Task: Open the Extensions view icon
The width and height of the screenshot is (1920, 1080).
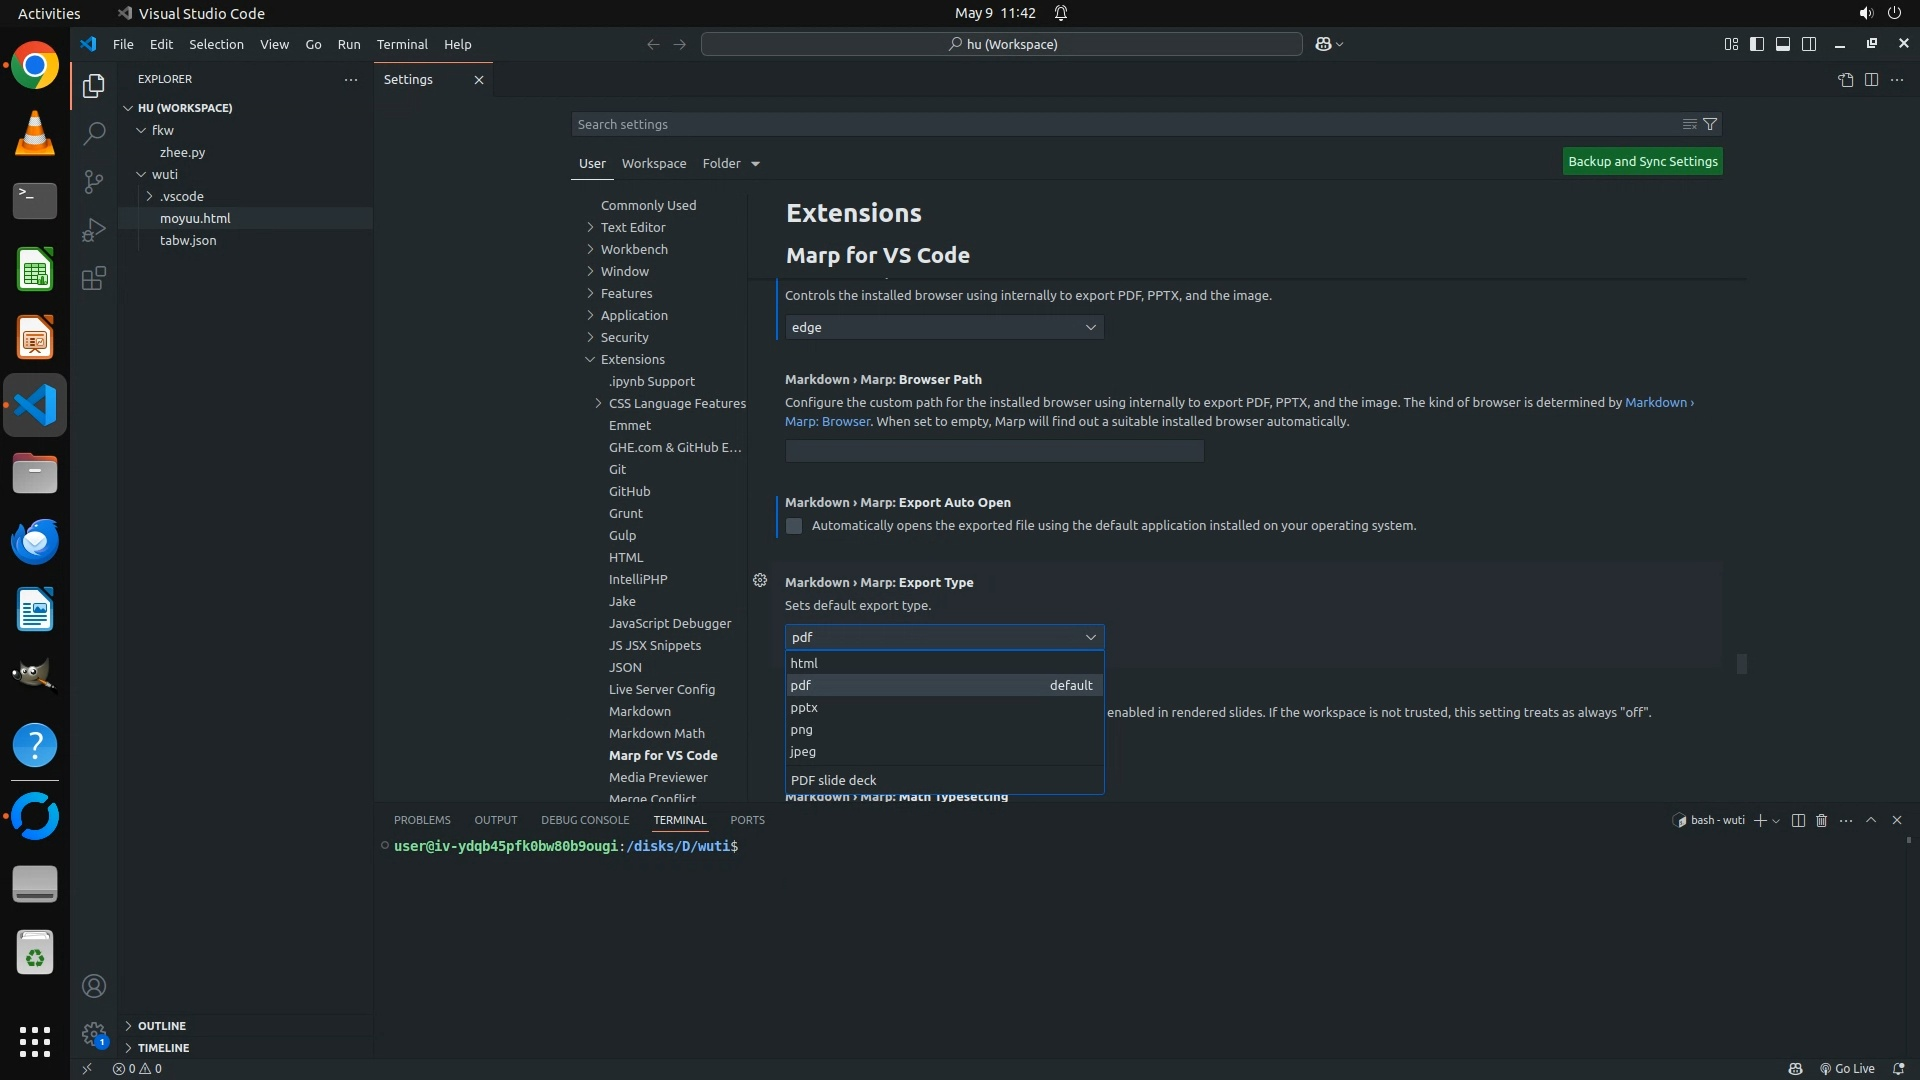Action: point(93,278)
